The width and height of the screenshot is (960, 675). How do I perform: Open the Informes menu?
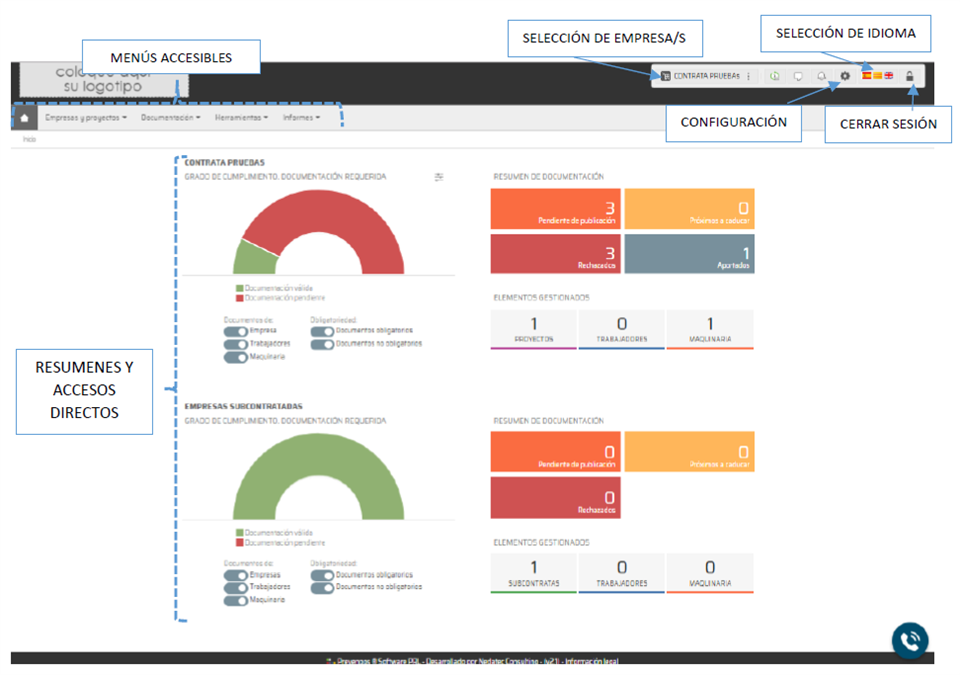point(301,118)
